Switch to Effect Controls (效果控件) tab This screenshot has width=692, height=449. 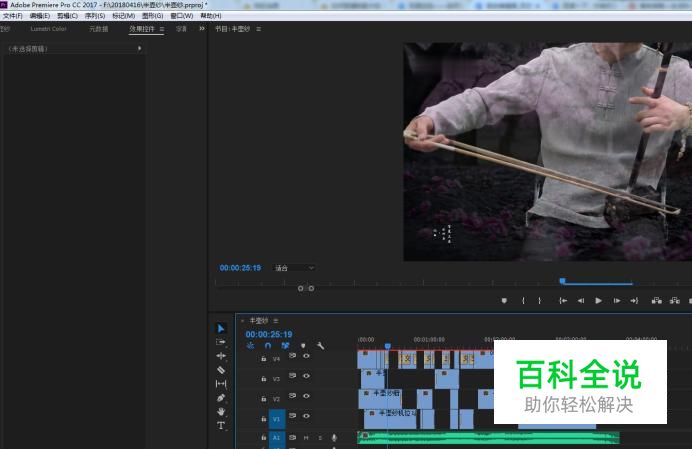pos(142,29)
